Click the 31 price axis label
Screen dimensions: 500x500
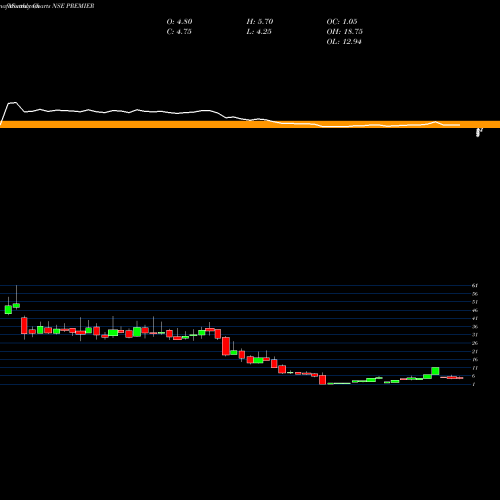tap(475, 335)
